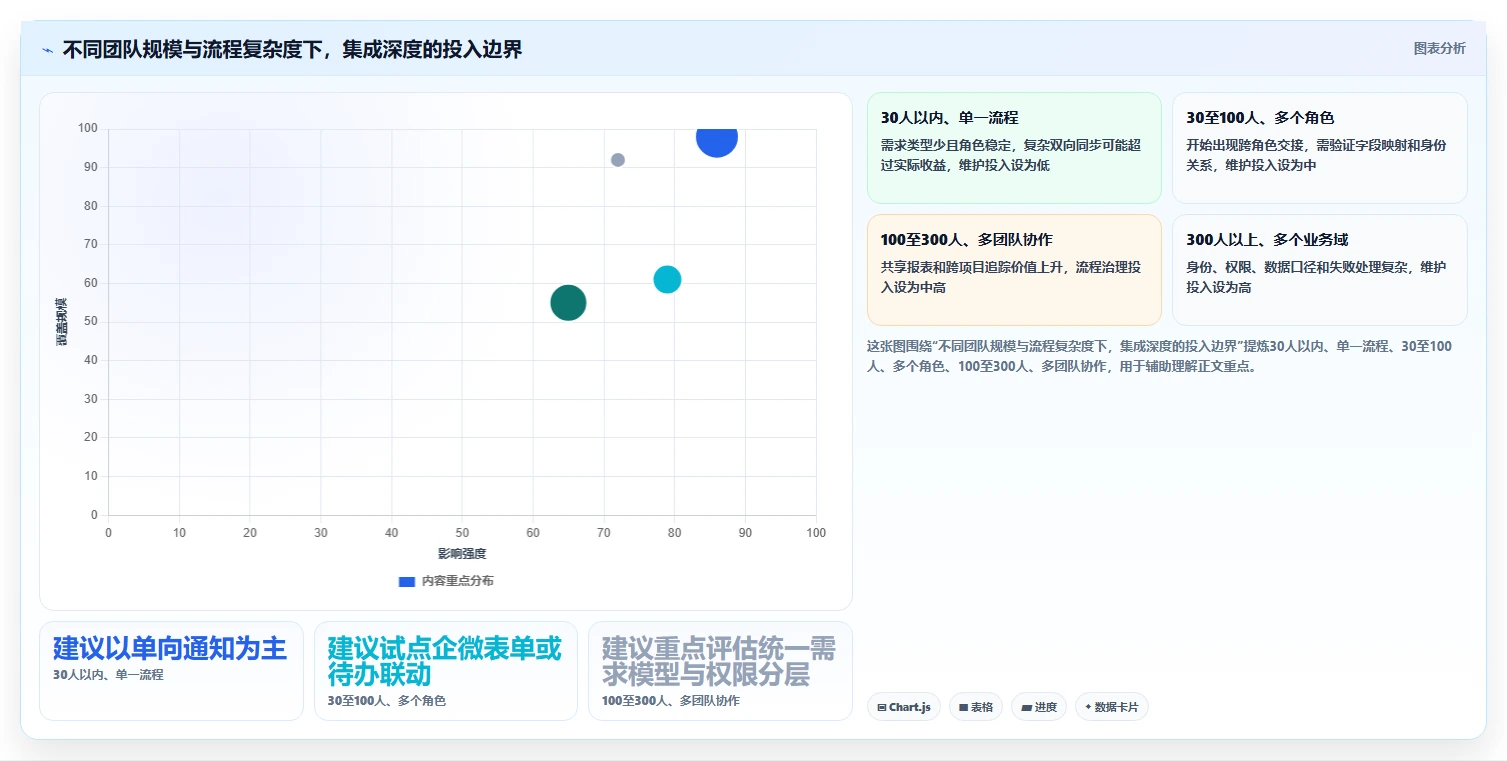
Task: Click text 维护投入设为低 in green card
Action: 1004,165
